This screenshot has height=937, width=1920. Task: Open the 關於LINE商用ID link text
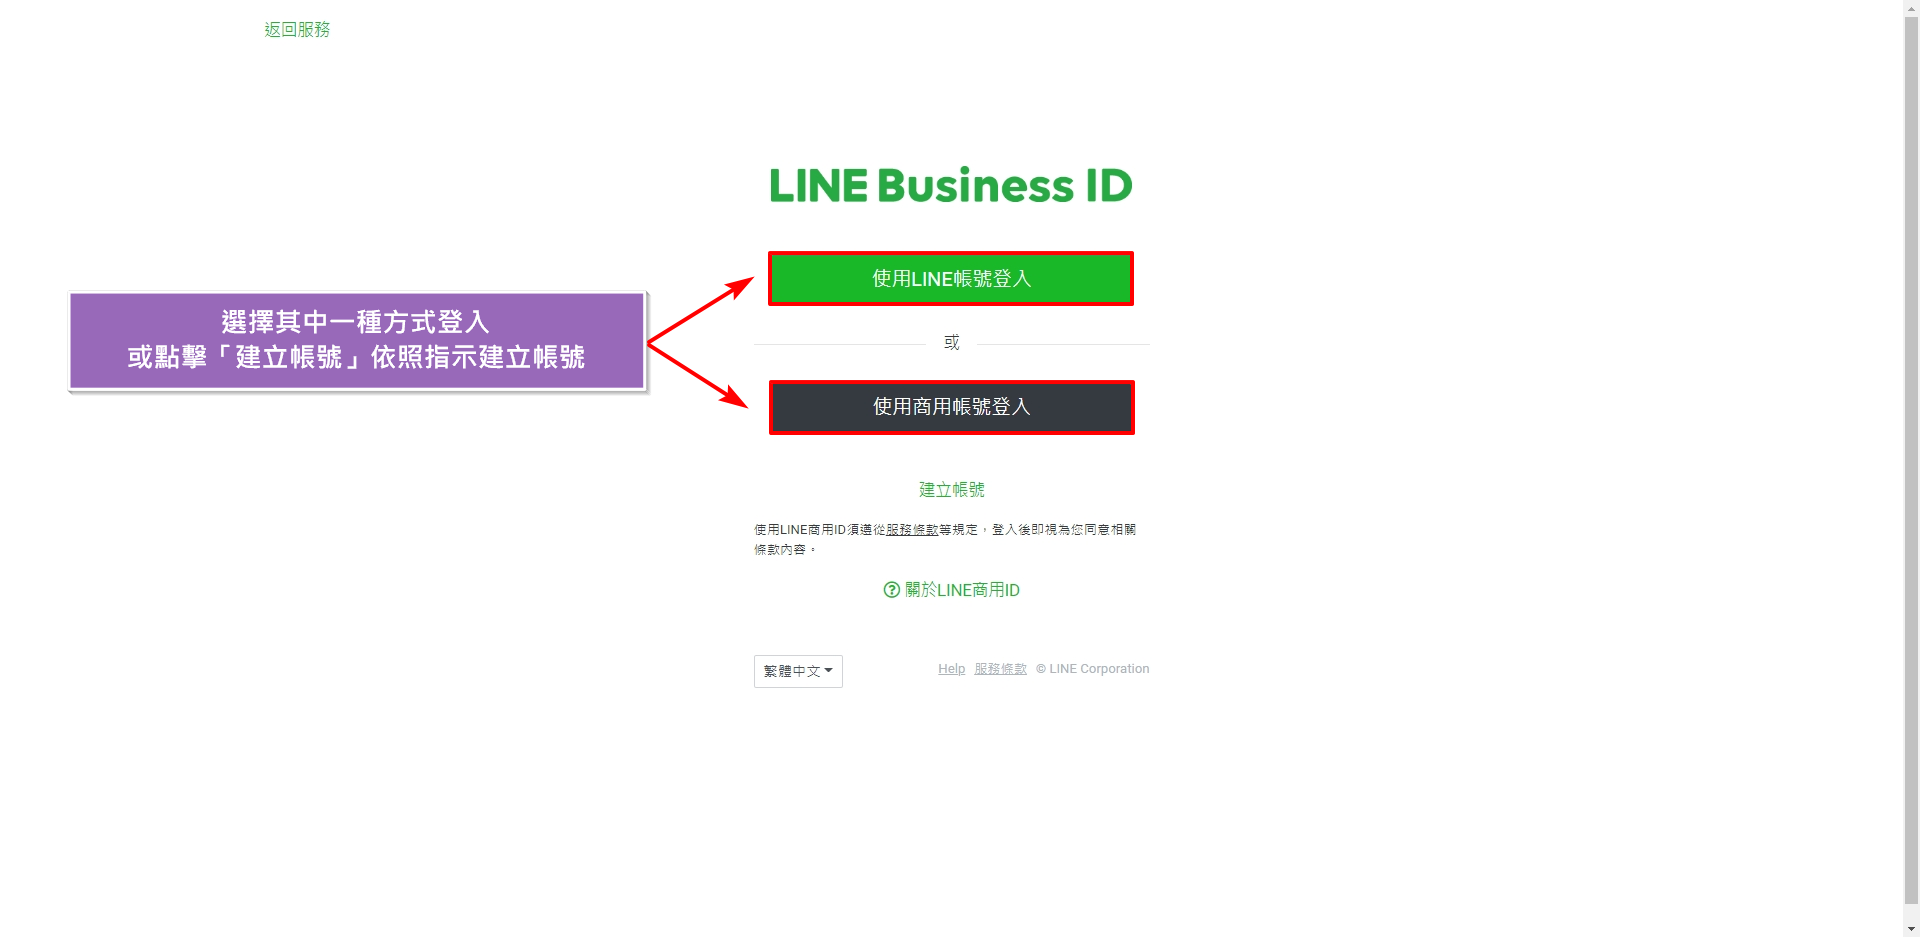962,590
